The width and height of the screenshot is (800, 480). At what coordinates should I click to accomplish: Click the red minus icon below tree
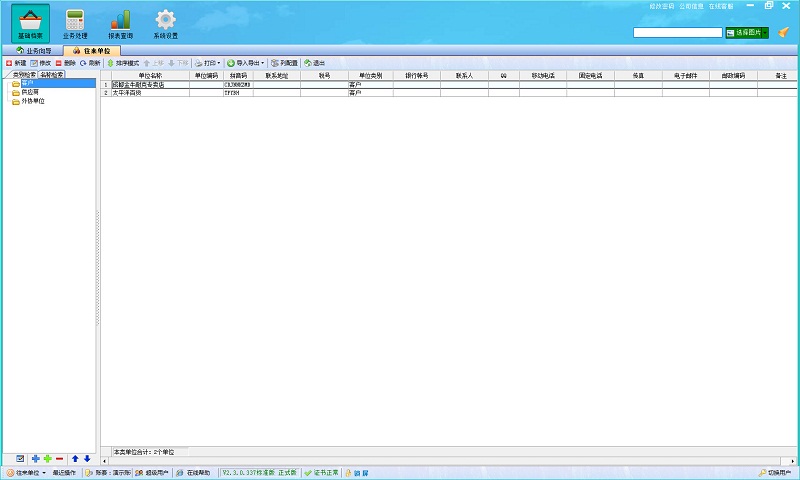point(60,458)
